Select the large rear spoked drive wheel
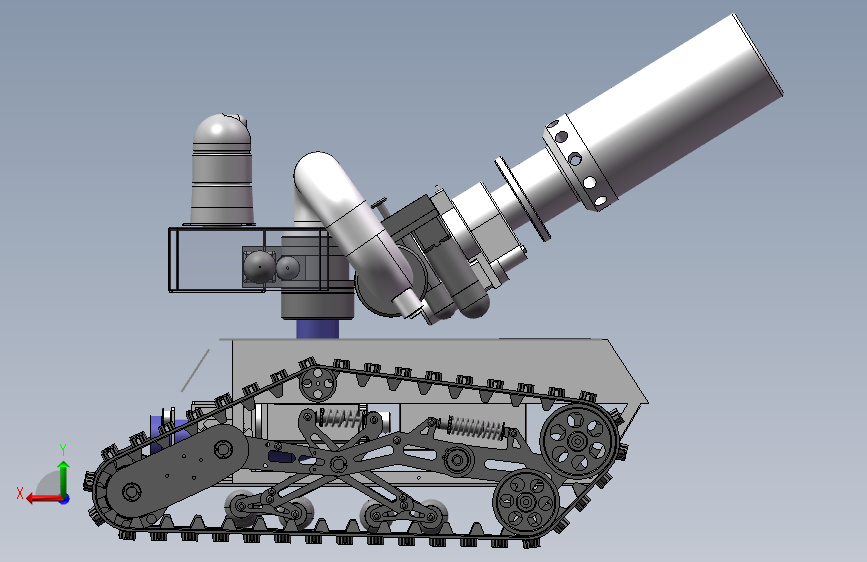Image resolution: width=867 pixels, height=562 pixels. pyautogui.click(x=578, y=441)
